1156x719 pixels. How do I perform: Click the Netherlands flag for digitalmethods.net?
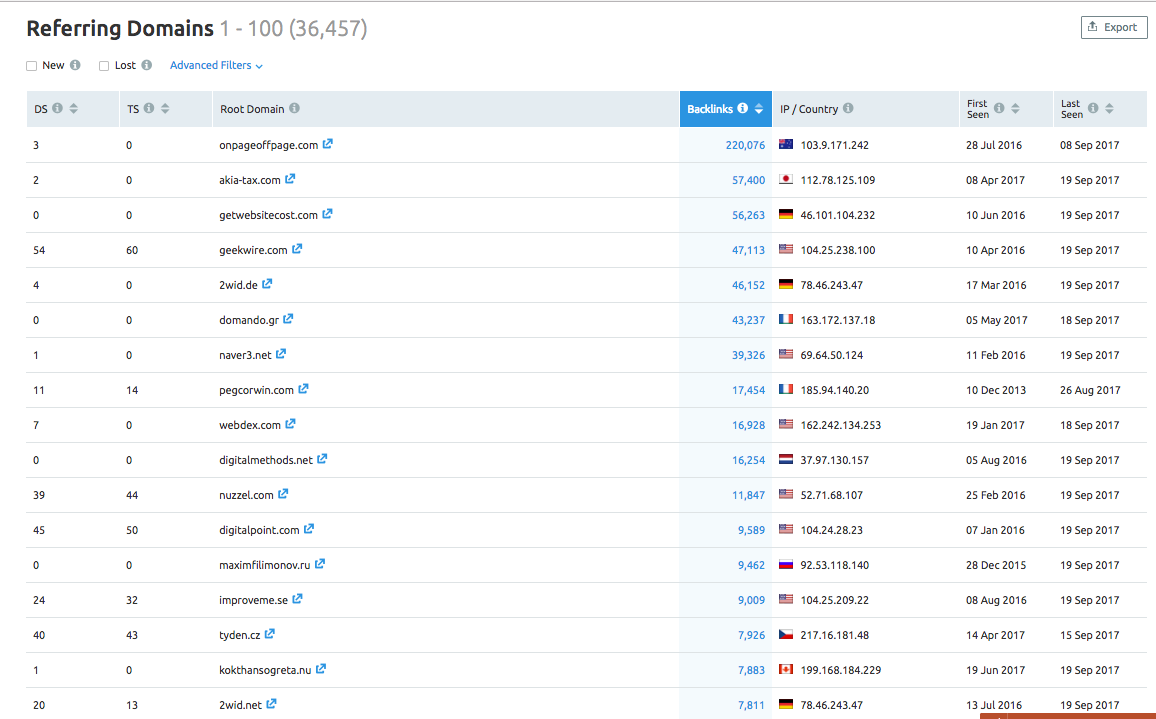[786, 459]
